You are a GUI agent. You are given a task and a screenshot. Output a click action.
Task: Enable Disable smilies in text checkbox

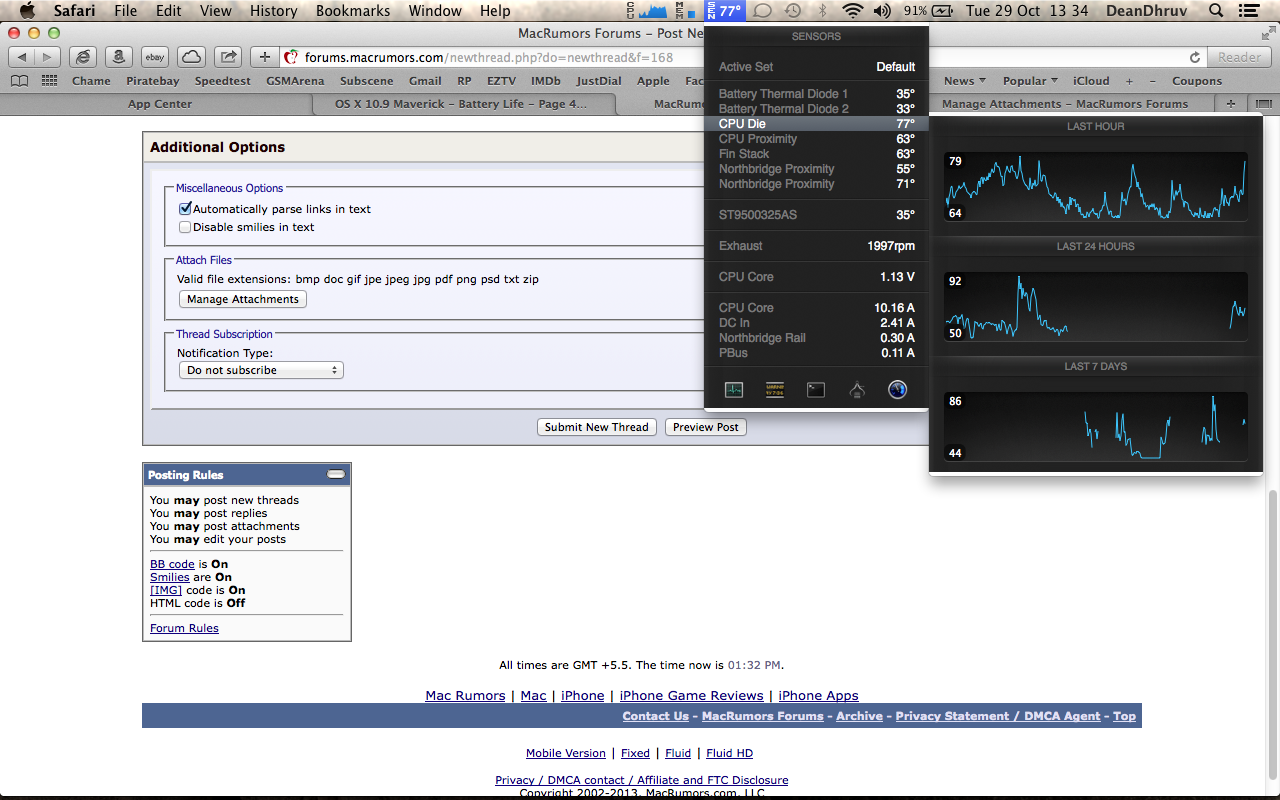tap(185, 227)
